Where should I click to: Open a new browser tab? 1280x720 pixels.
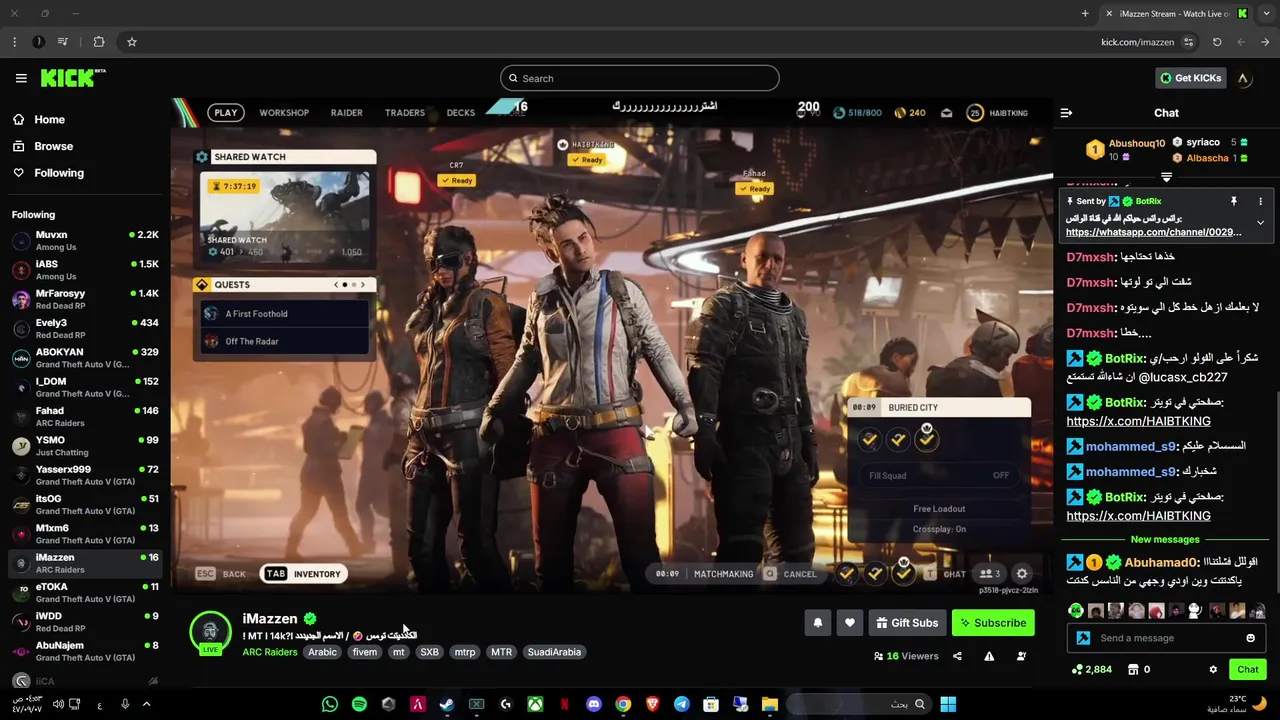pos(1085,13)
